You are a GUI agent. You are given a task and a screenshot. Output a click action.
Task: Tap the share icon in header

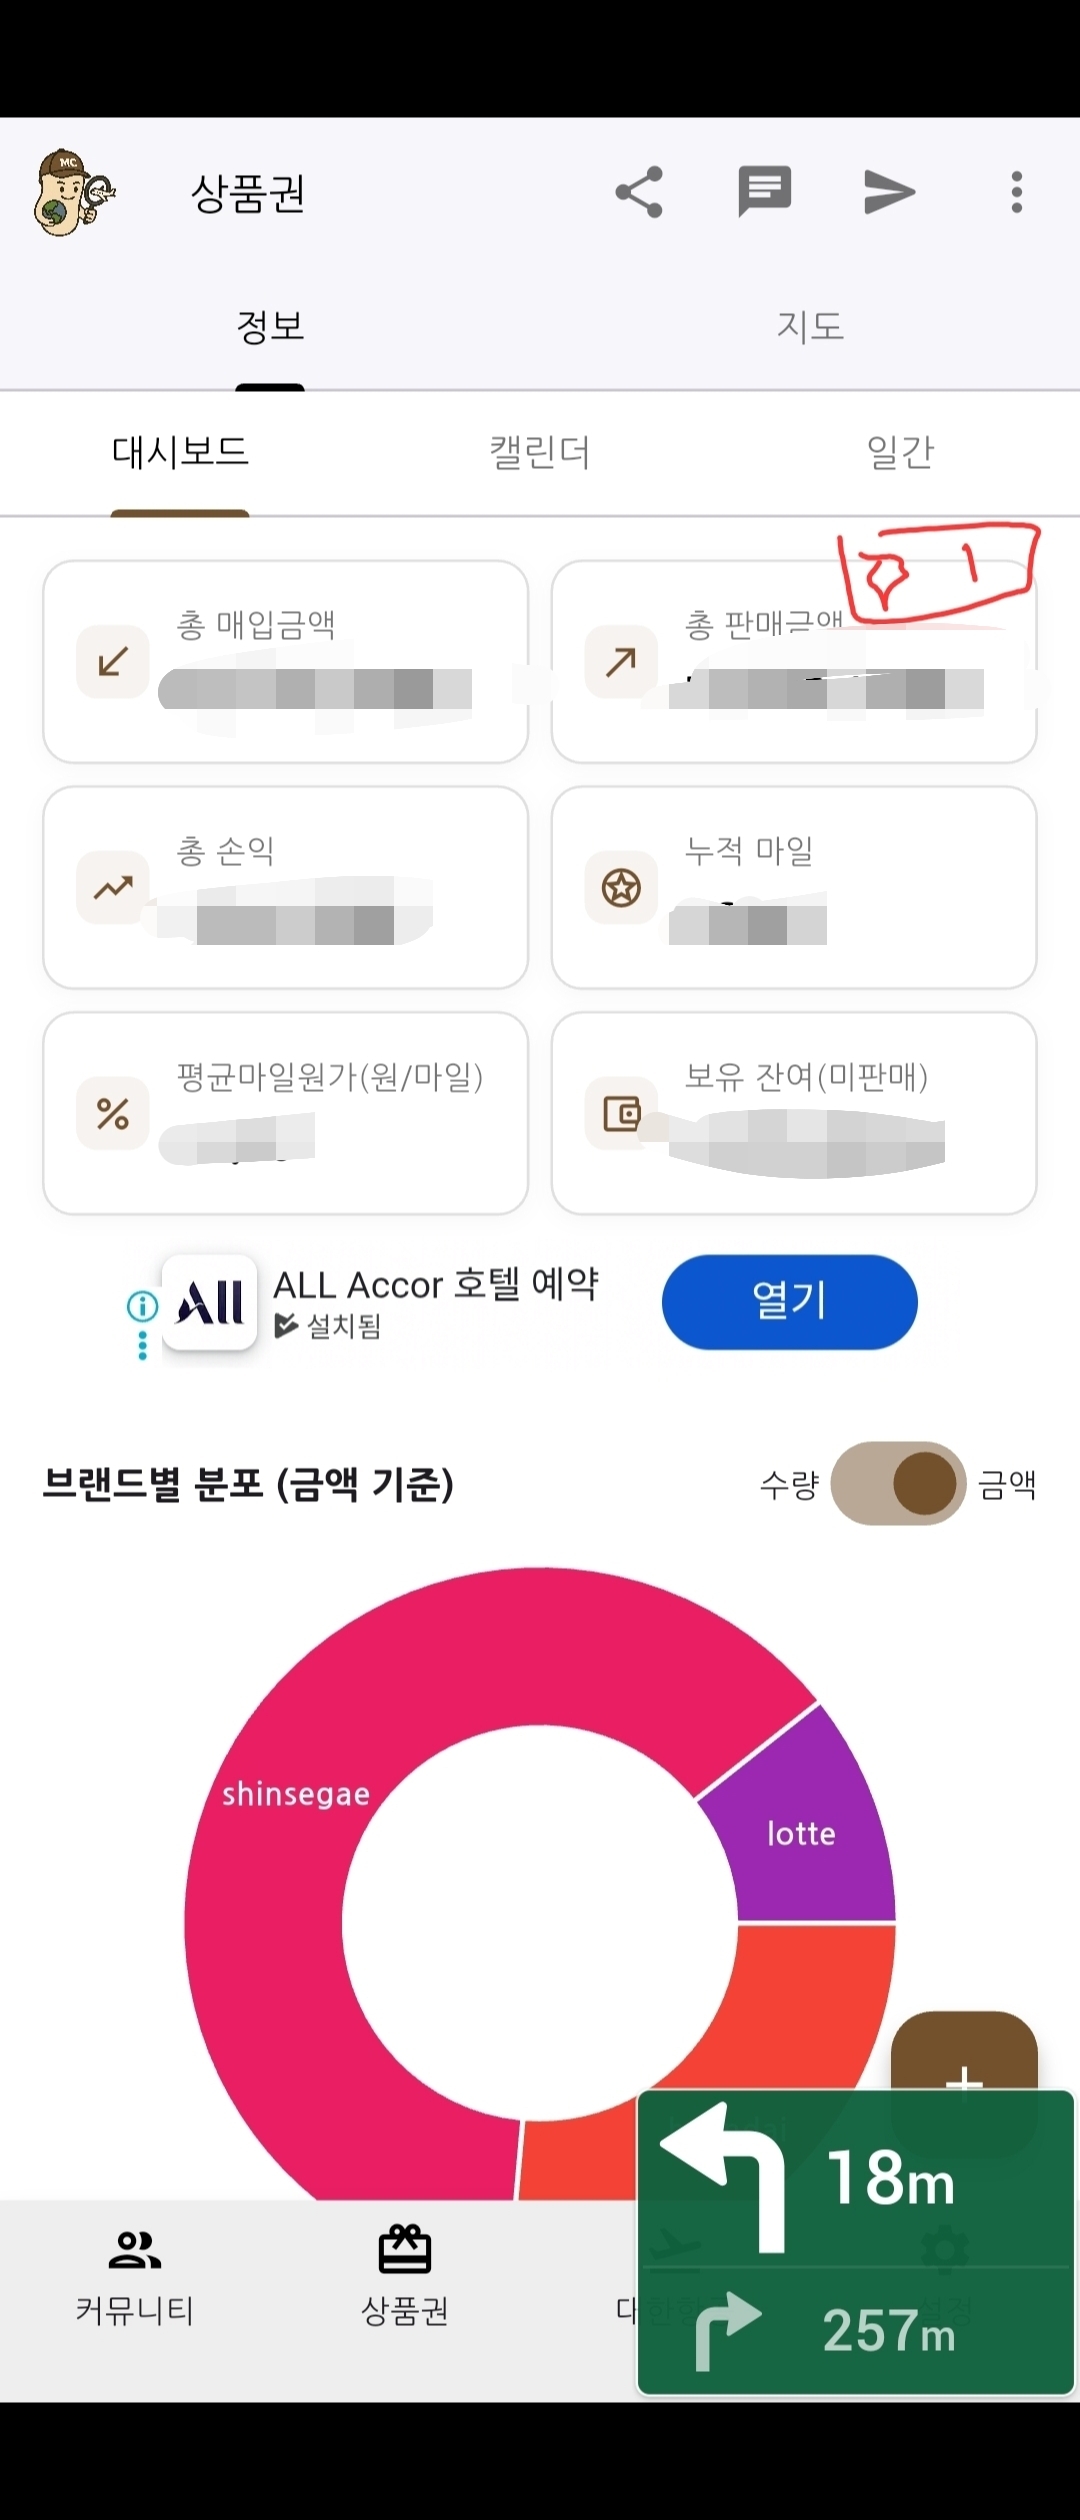point(640,192)
